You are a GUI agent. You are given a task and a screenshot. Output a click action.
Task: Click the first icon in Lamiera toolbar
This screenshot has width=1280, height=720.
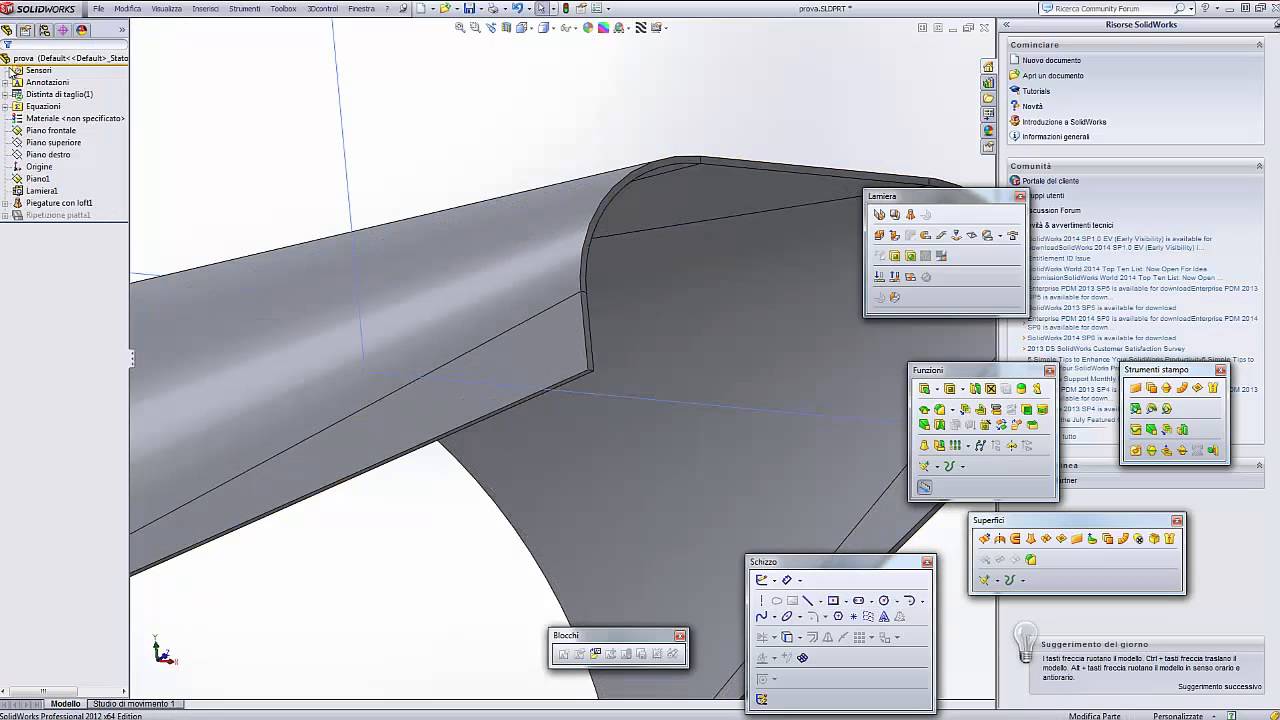point(879,214)
